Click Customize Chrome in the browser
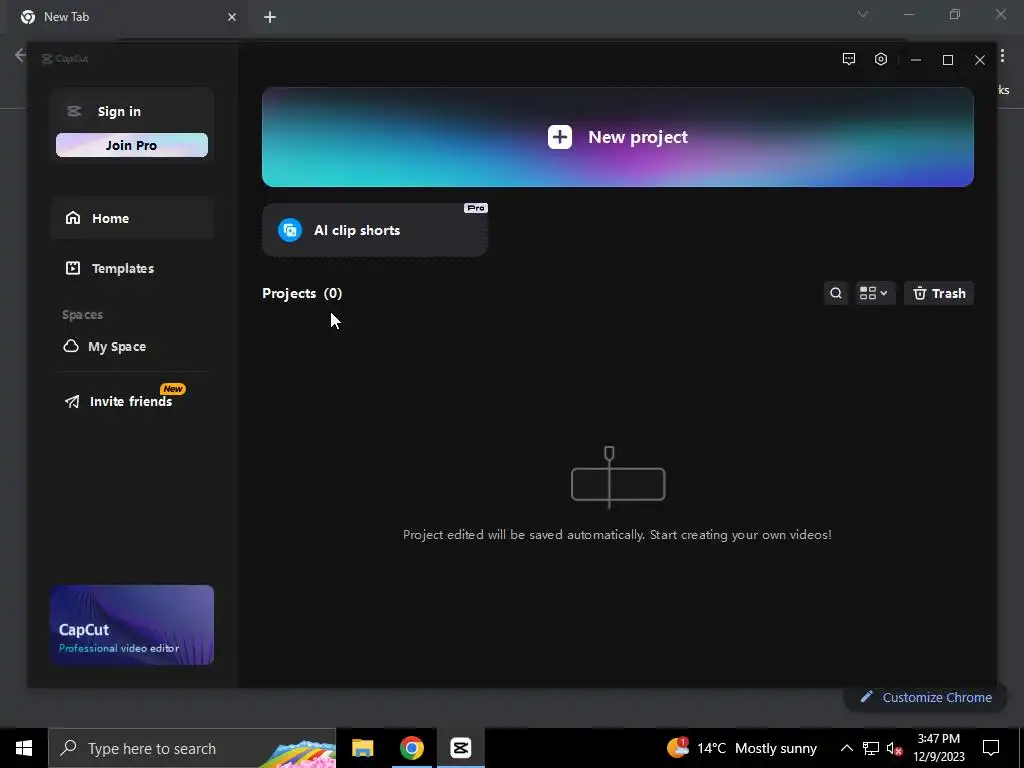This screenshot has height=768, width=1024. [x=927, y=697]
